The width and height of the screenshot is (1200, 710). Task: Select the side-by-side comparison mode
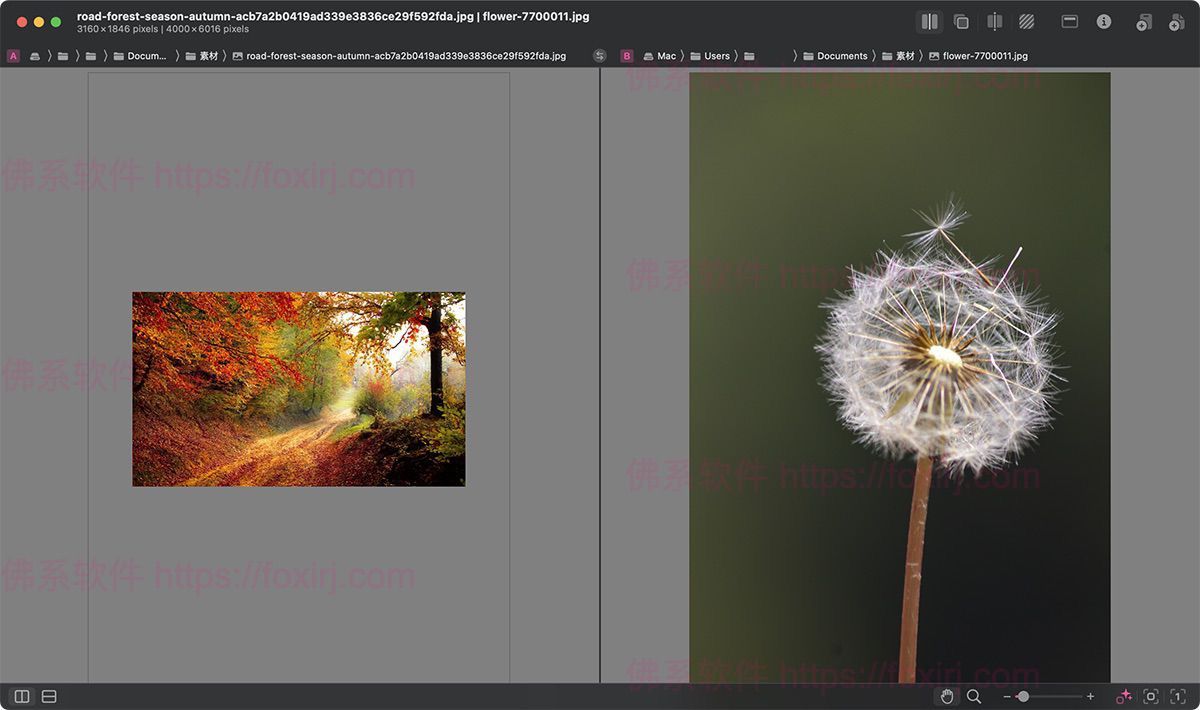click(x=929, y=21)
